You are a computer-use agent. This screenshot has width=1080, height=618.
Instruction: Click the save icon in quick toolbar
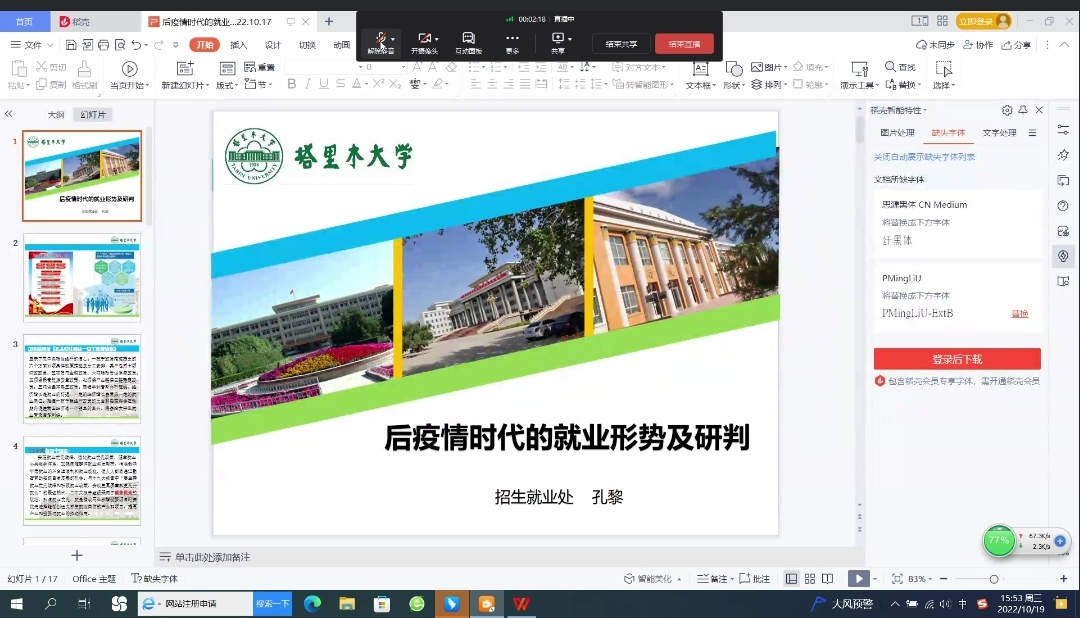click(71, 45)
